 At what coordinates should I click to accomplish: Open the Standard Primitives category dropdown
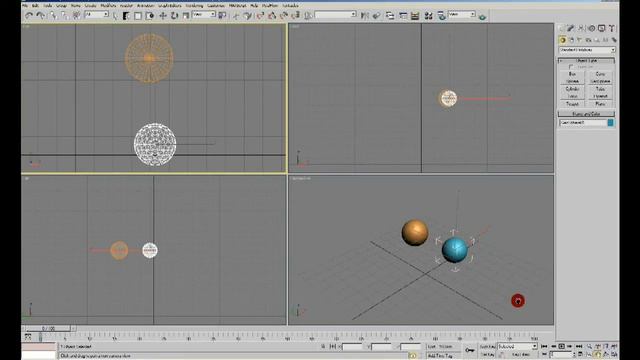click(587, 50)
